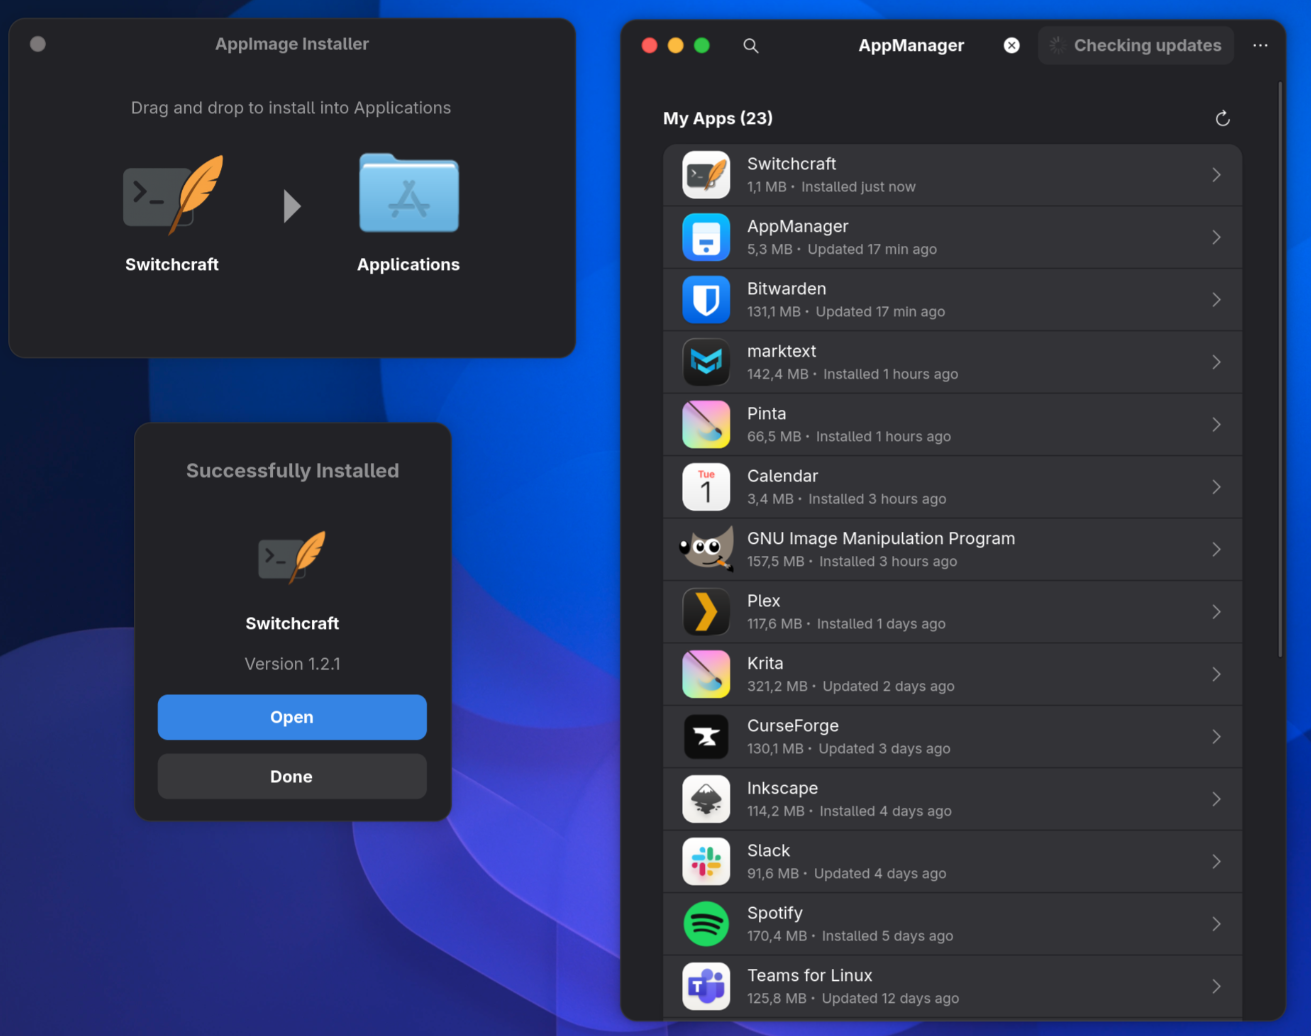
Task: Click the Inkscape app icon
Action: pyautogui.click(x=706, y=799)
